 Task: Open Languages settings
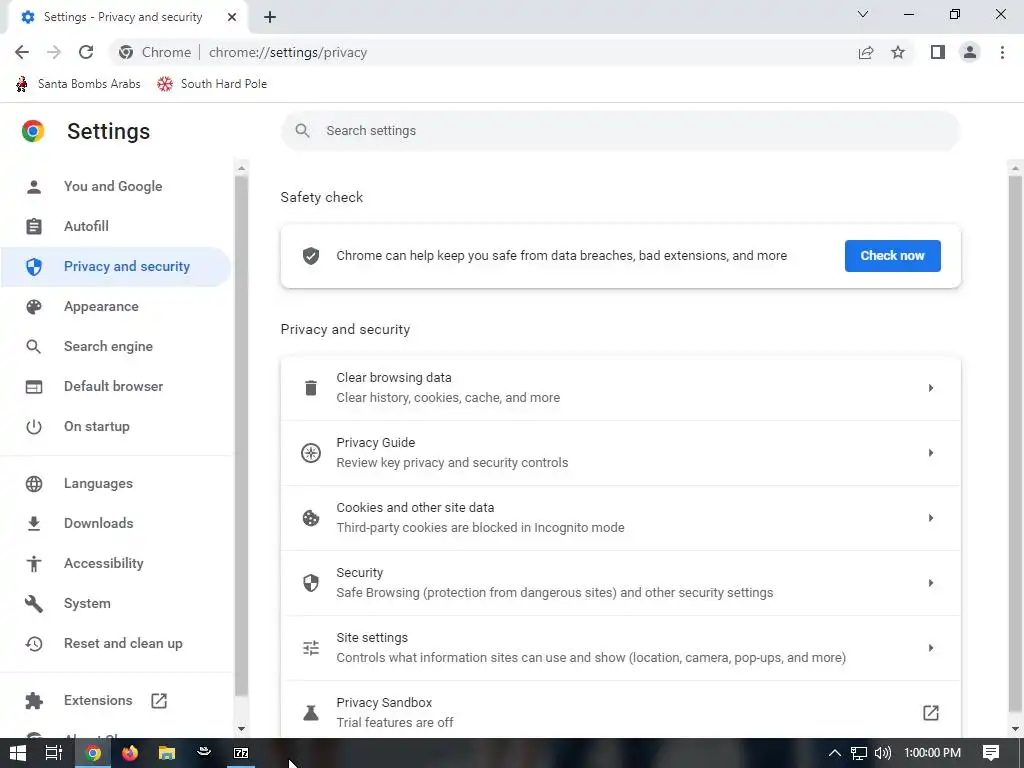(x=116, y=483)
